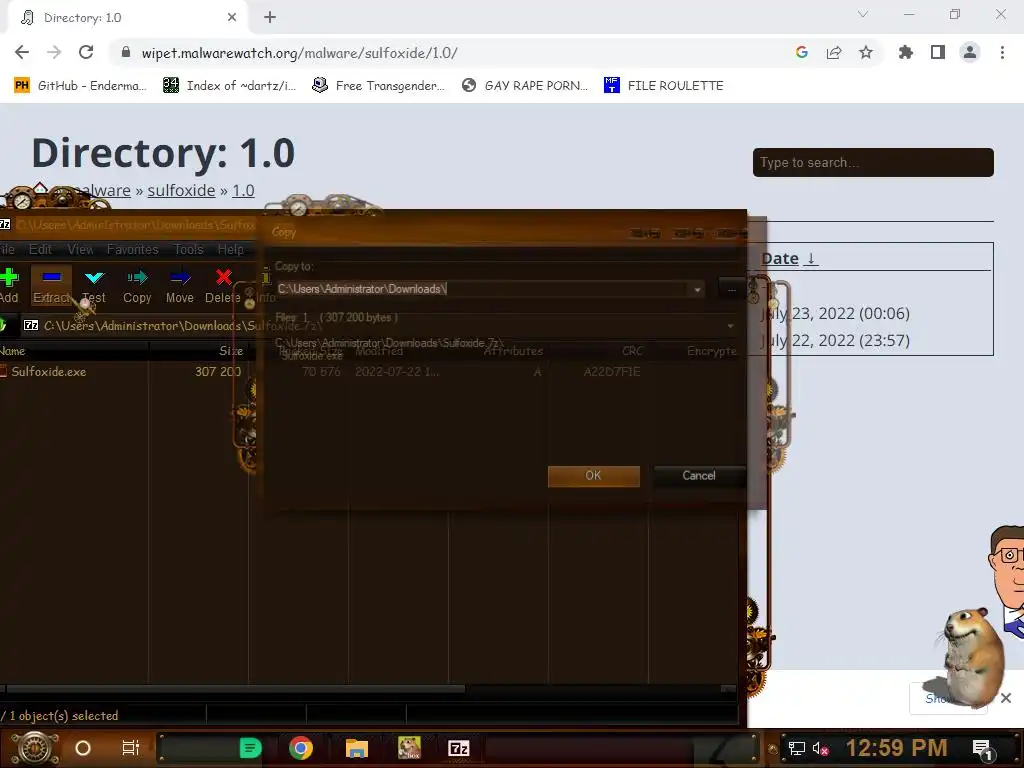Click the Extract toolbar icon in 7-Zip

point(52,278)
